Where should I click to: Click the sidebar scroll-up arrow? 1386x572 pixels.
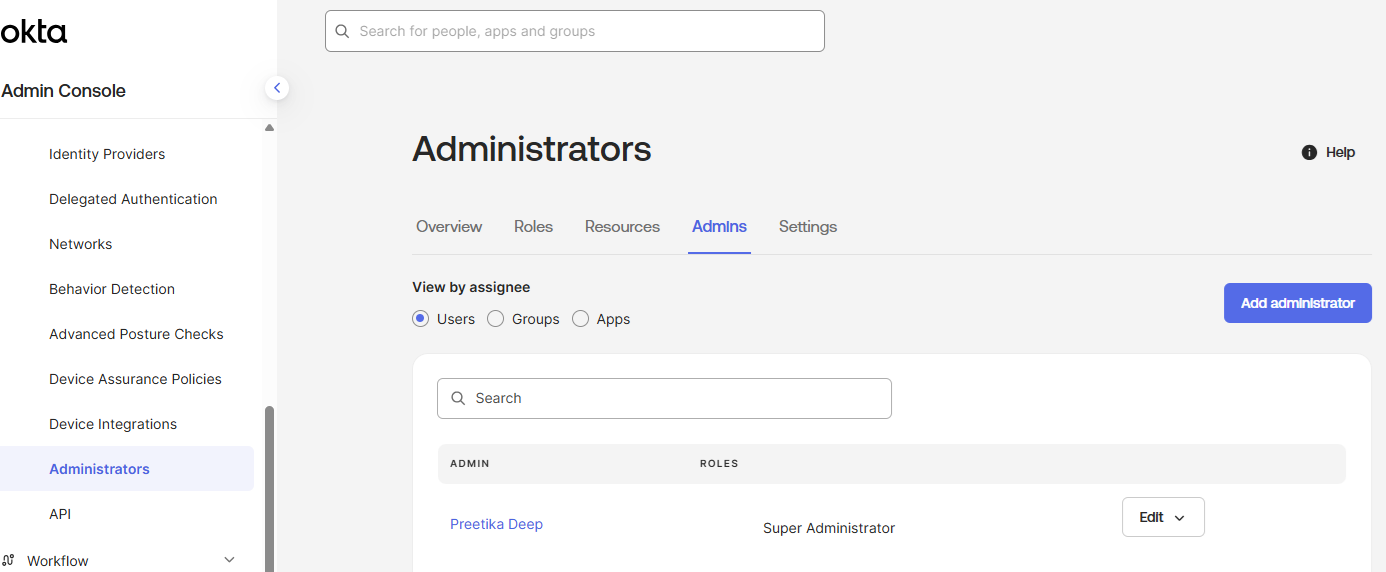coord(269,128)
